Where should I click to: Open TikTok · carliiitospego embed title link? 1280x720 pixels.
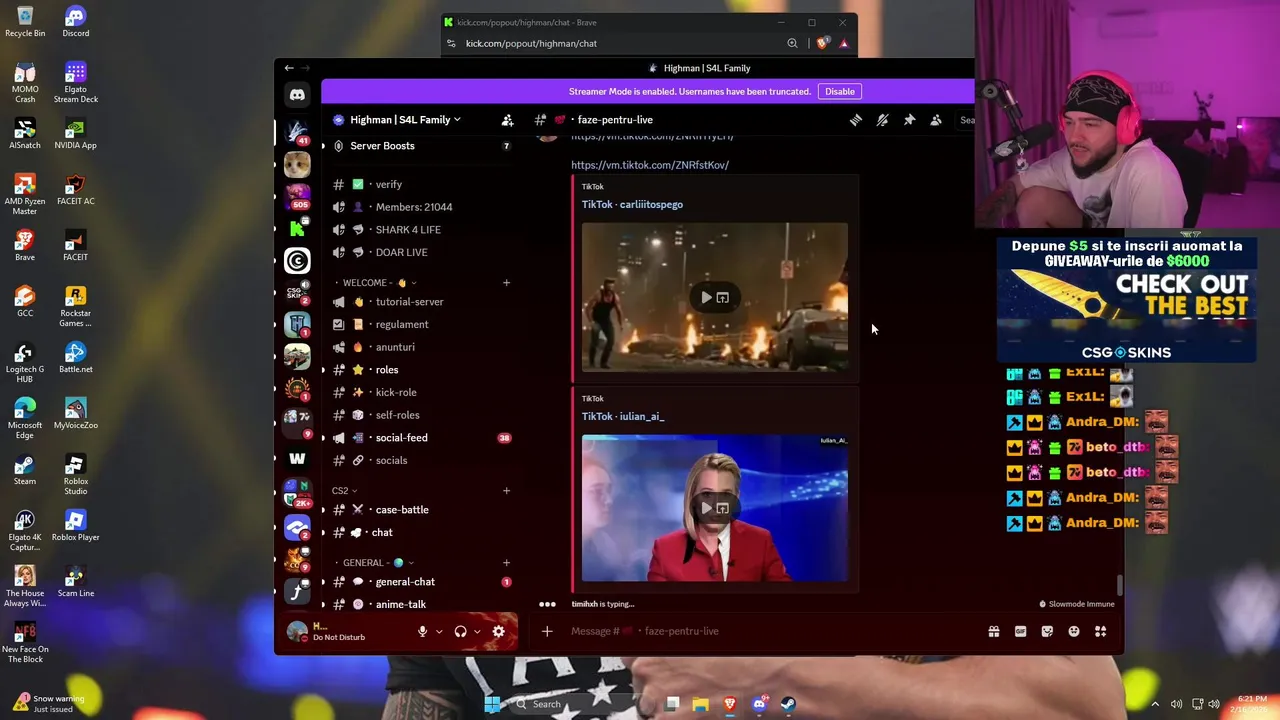[x=632, y=204]
